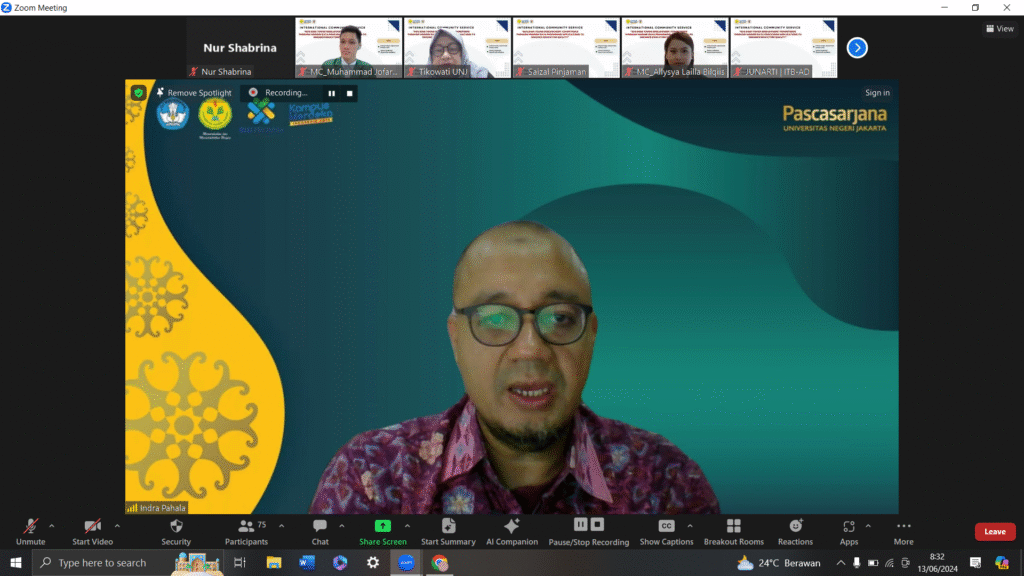Open the More menu

tap(903, 531)
